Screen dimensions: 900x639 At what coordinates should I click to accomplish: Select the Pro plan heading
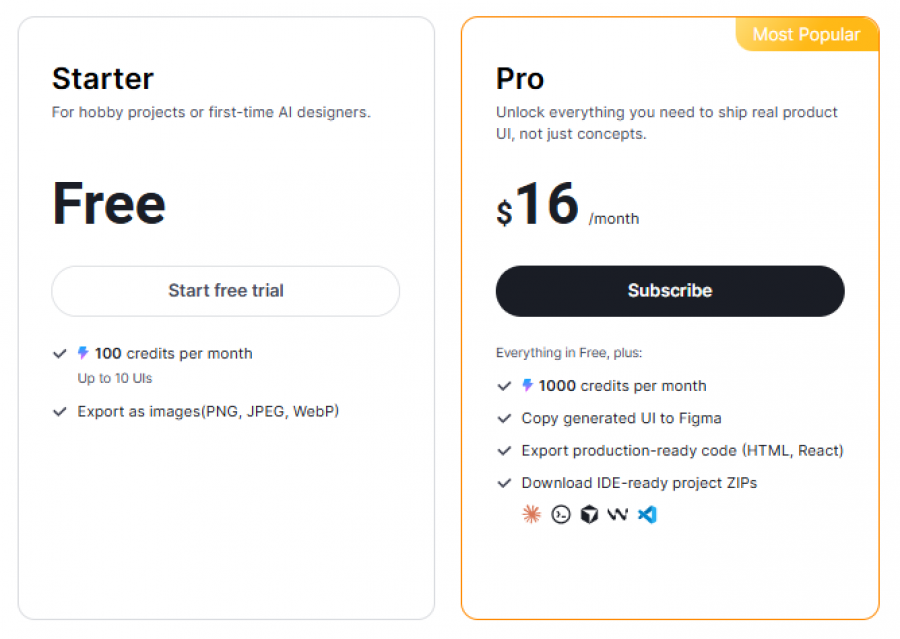[518, 78]
